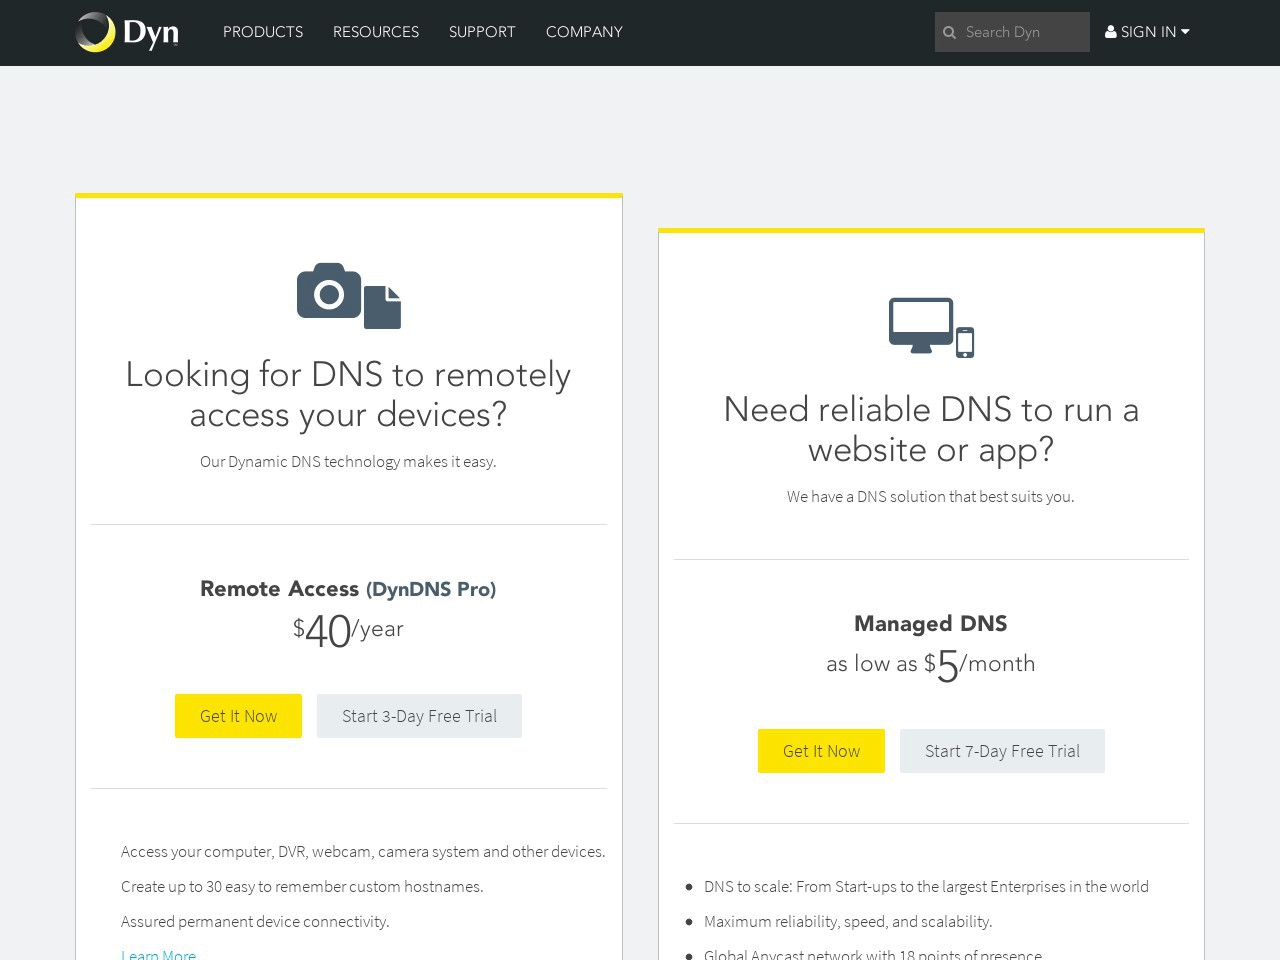Click the Remote Access title text

pyautogui.click(x=279, y=589)
